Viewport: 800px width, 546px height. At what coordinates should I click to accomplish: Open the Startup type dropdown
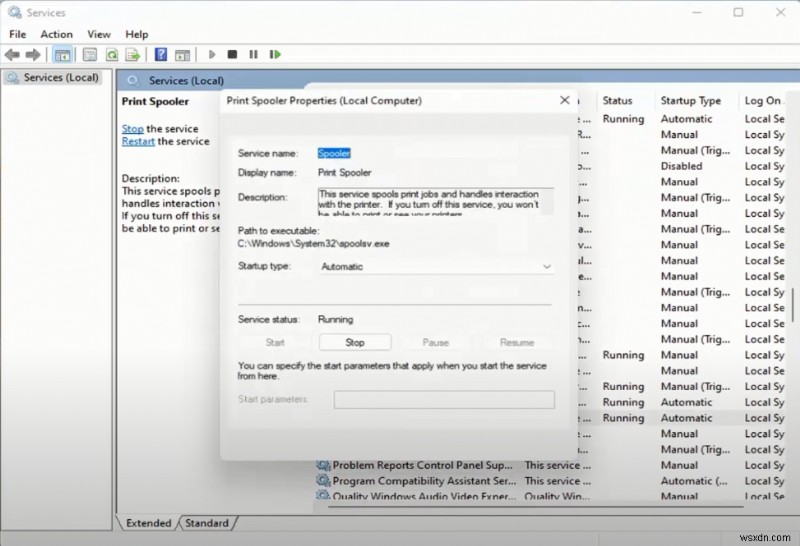(437, 266)
